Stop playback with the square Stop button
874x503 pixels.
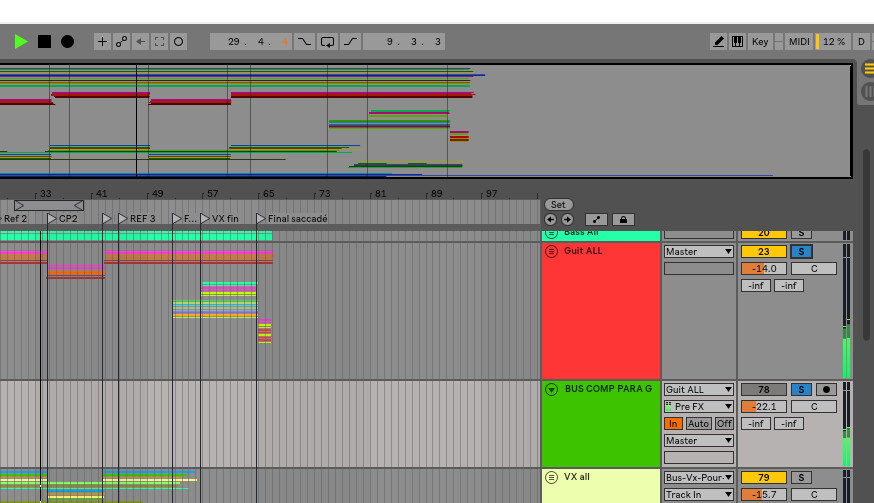(x=44, y=41)
